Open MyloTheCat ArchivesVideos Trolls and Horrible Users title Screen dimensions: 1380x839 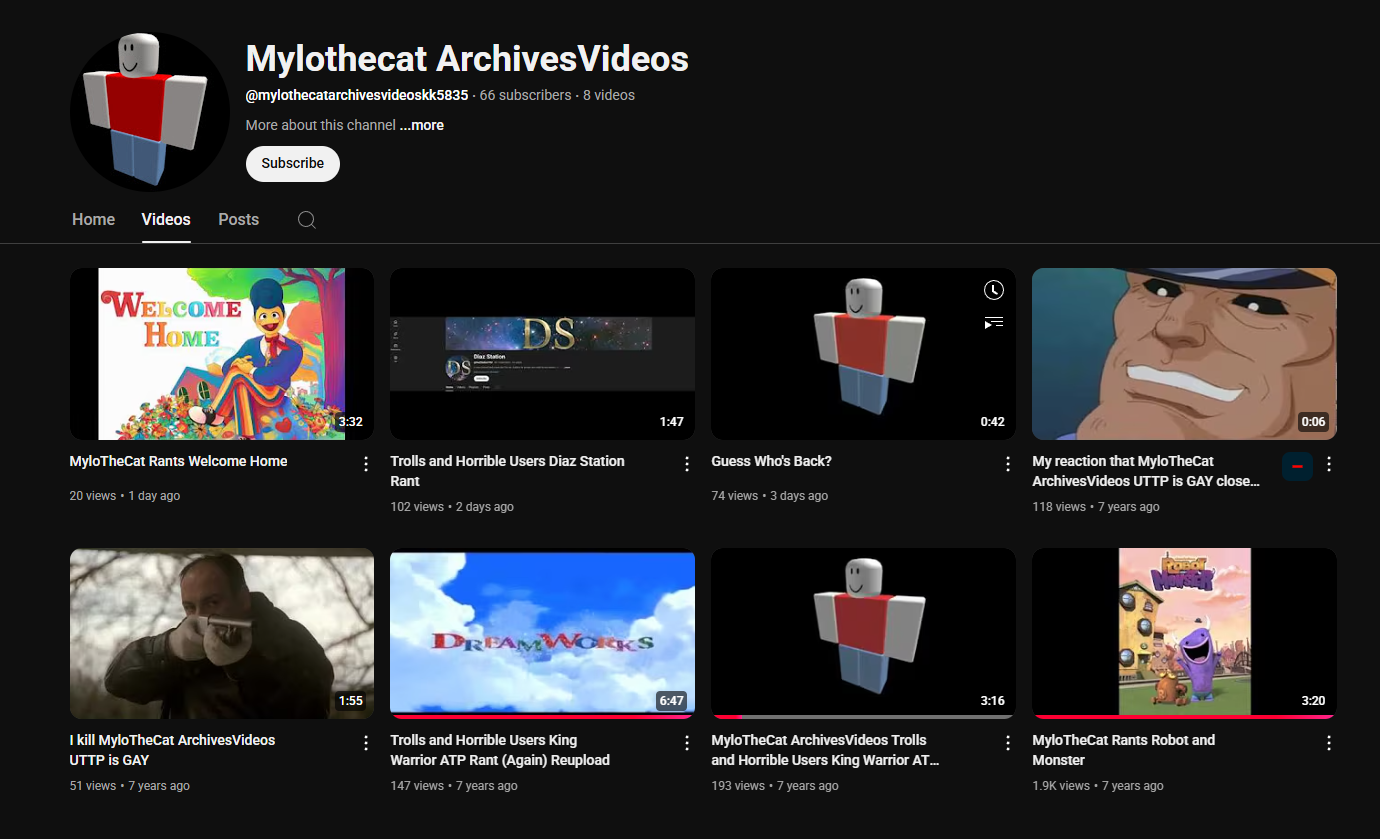[825, 750]
